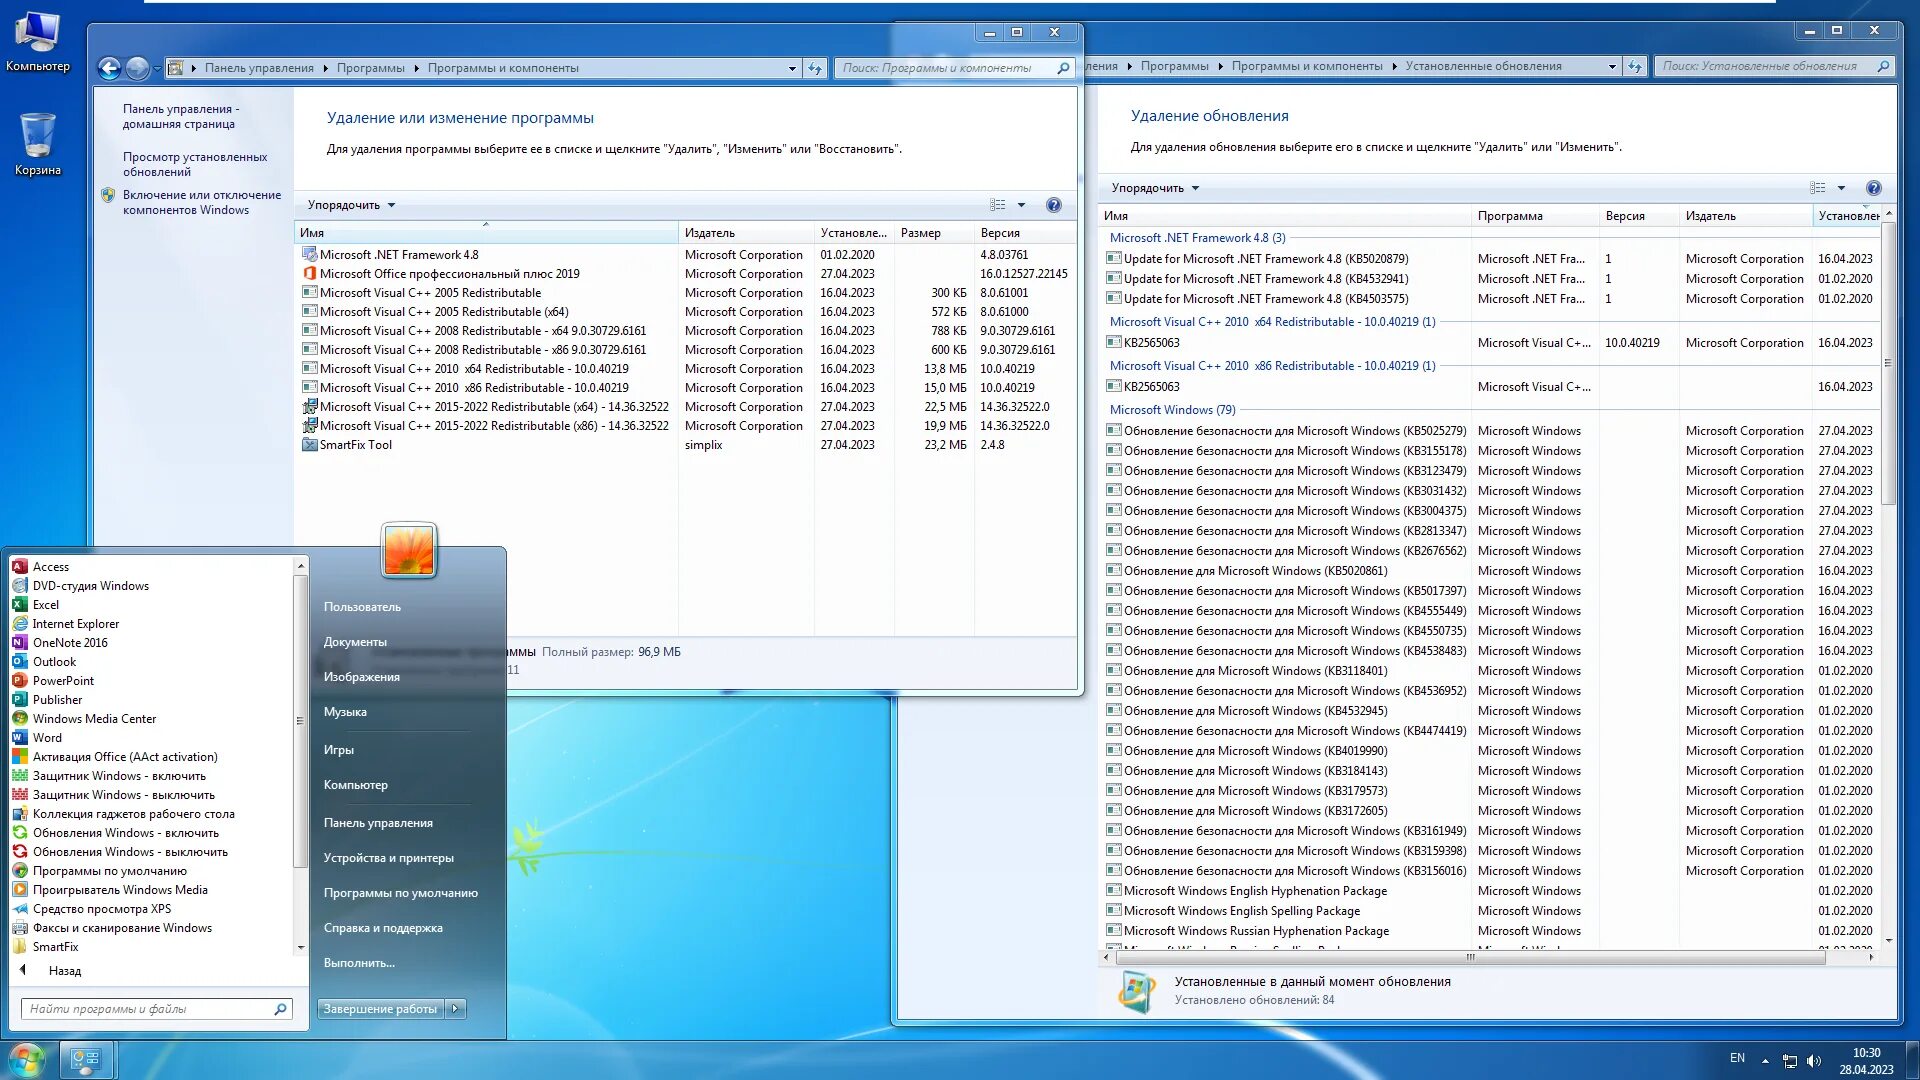This screenshot has height=1080, width=1920.
Task: Select SmartFix Tool program row
Action: [x=686, y=445]
